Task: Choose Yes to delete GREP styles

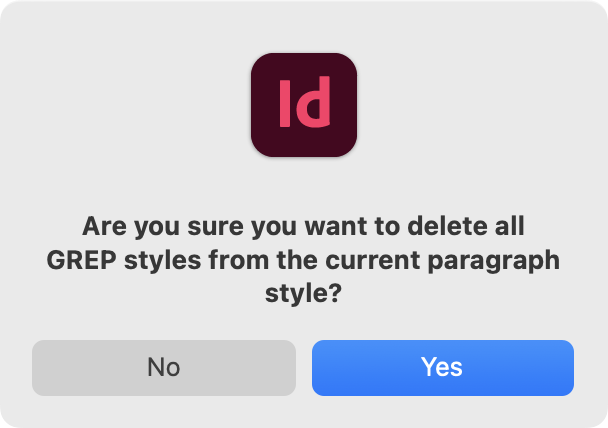Action: click(442, 367)
